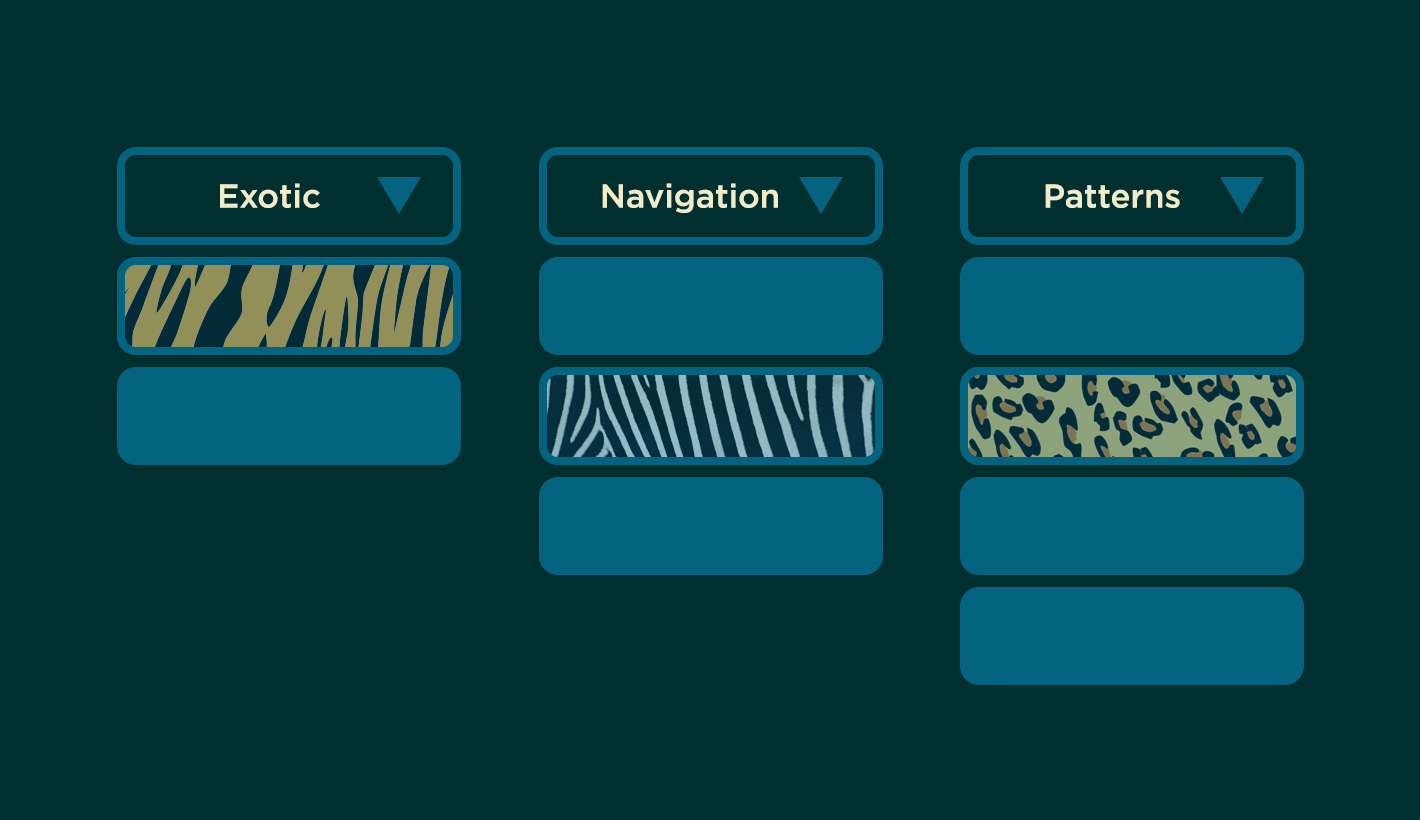Choose first blank item under Navigation

pos(711,306)
